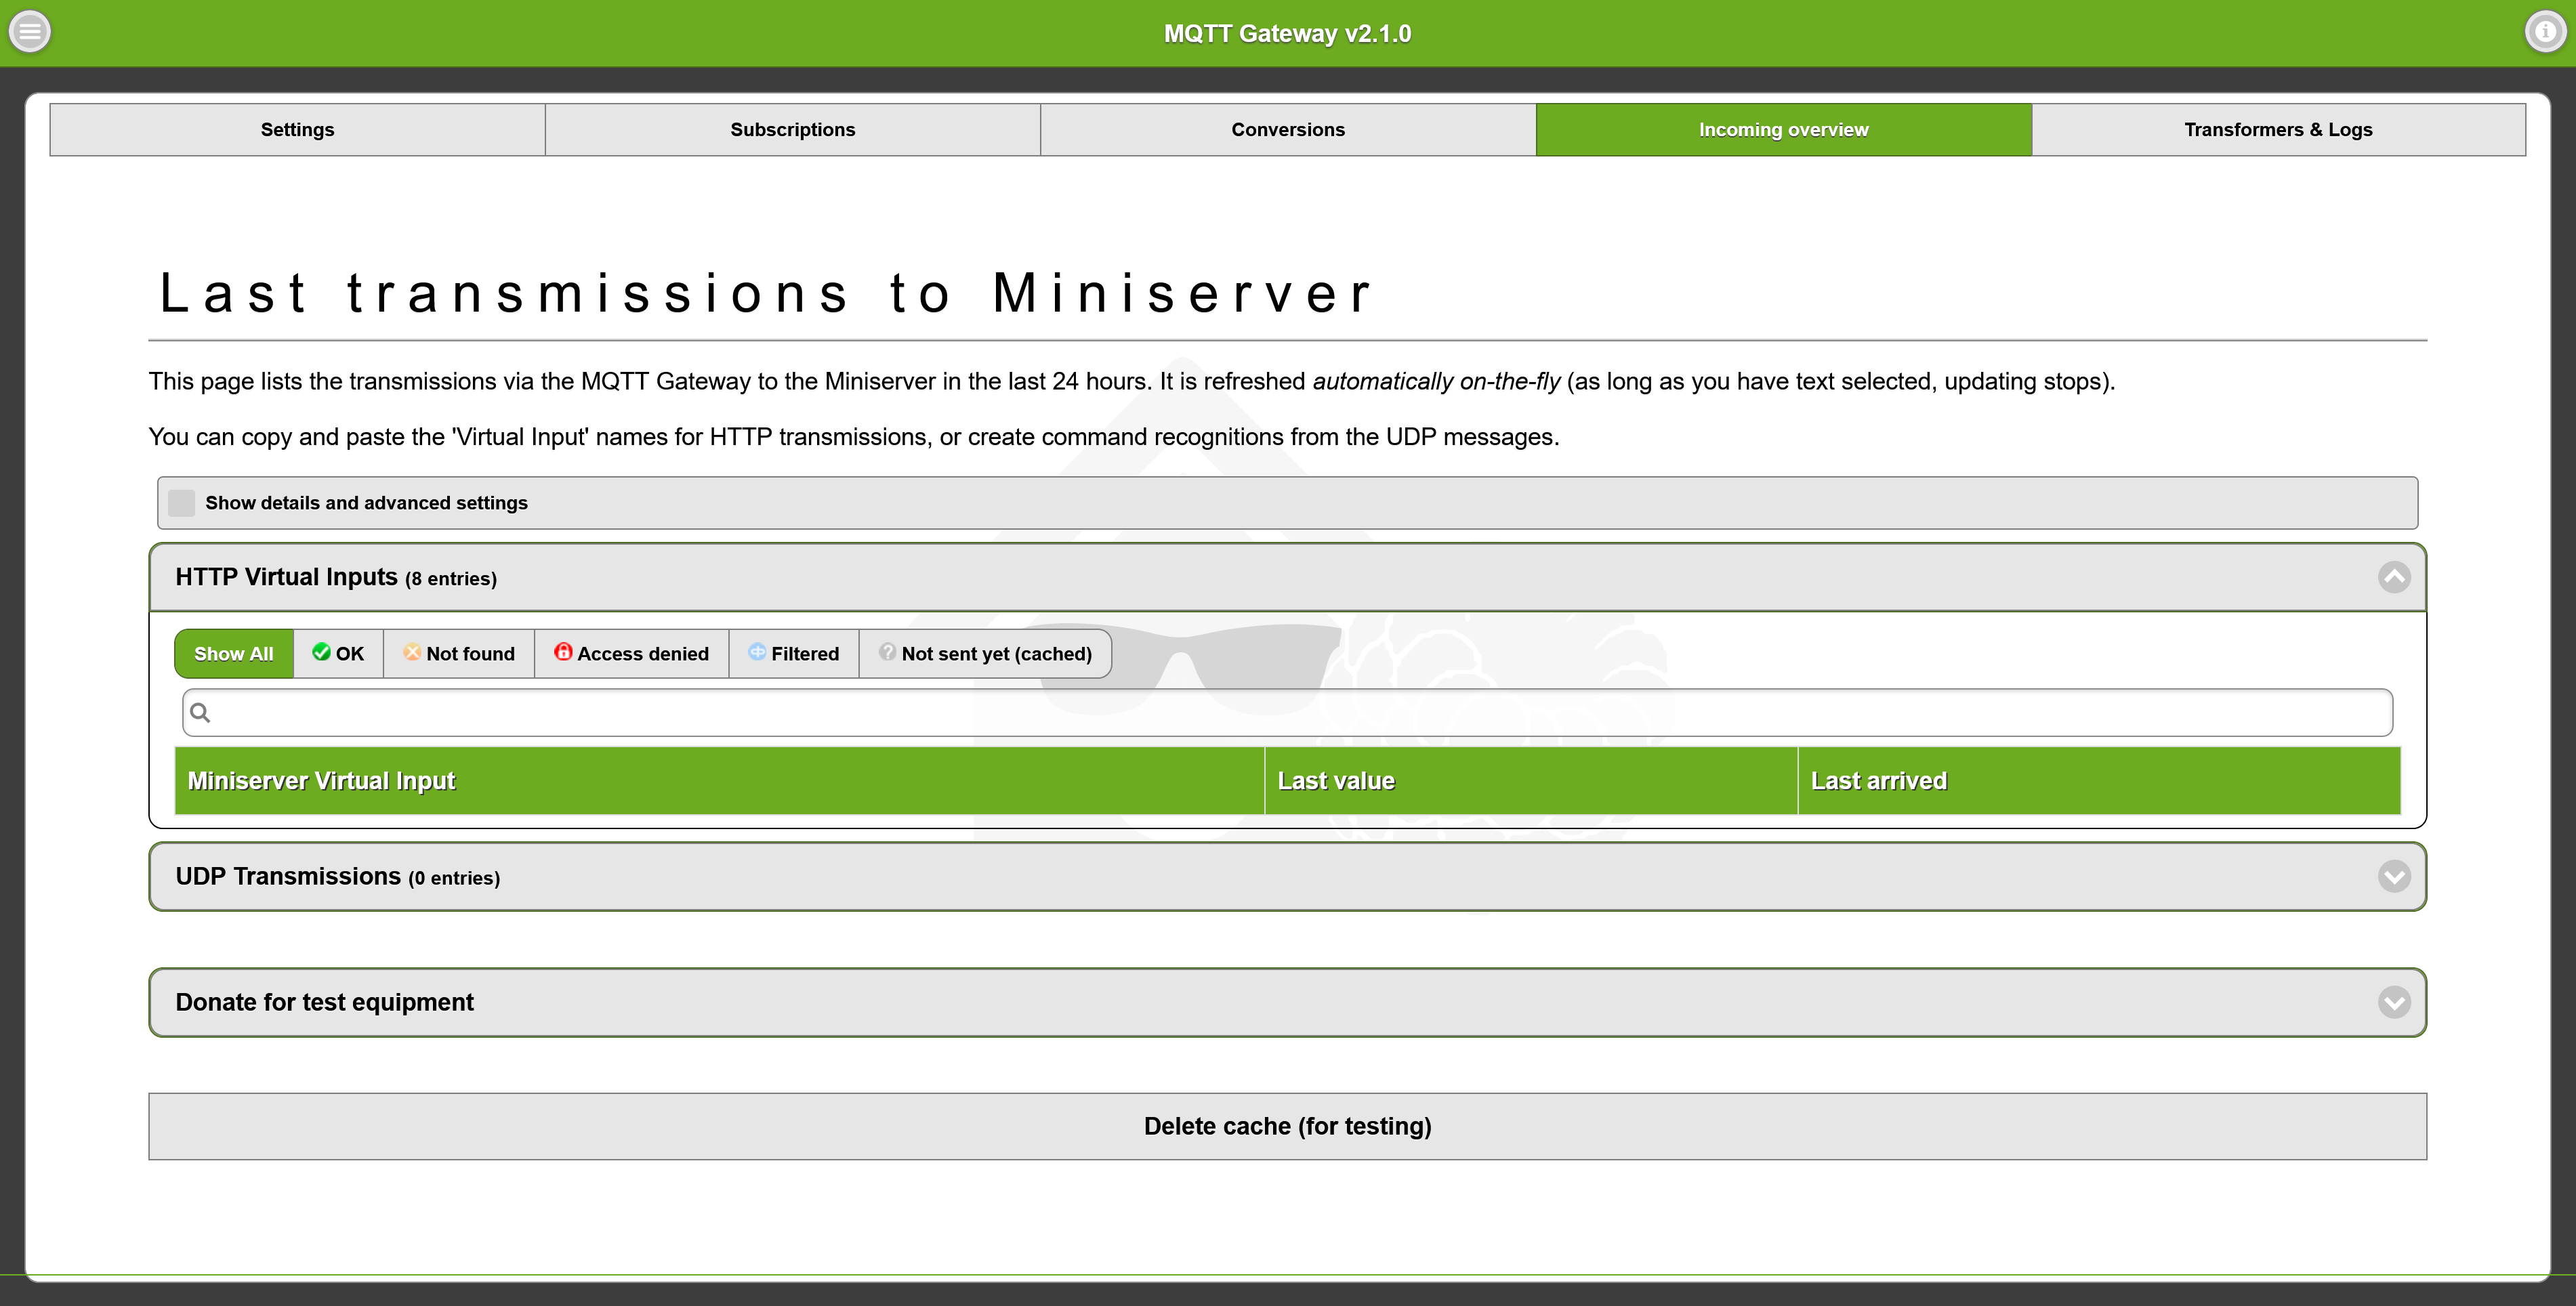
Task: Collapse the HTTP Virtual Inputs section
Action: 2393,576
